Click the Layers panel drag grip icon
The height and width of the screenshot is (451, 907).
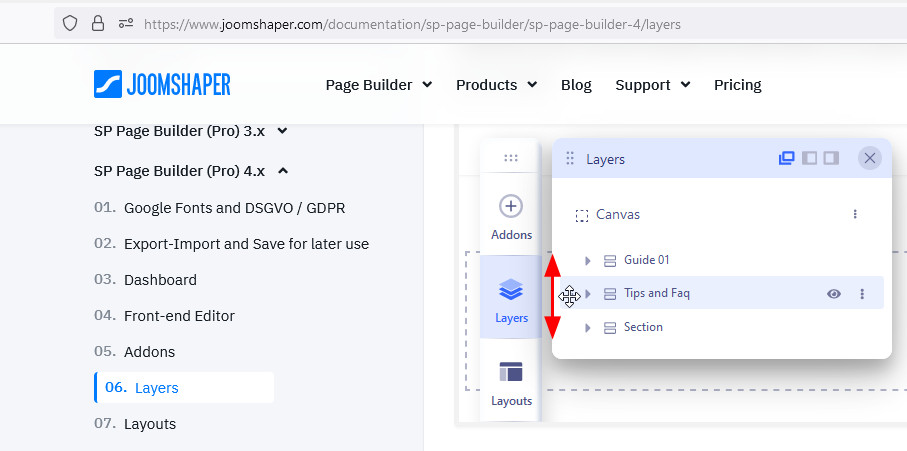click(x=570, y=158)
